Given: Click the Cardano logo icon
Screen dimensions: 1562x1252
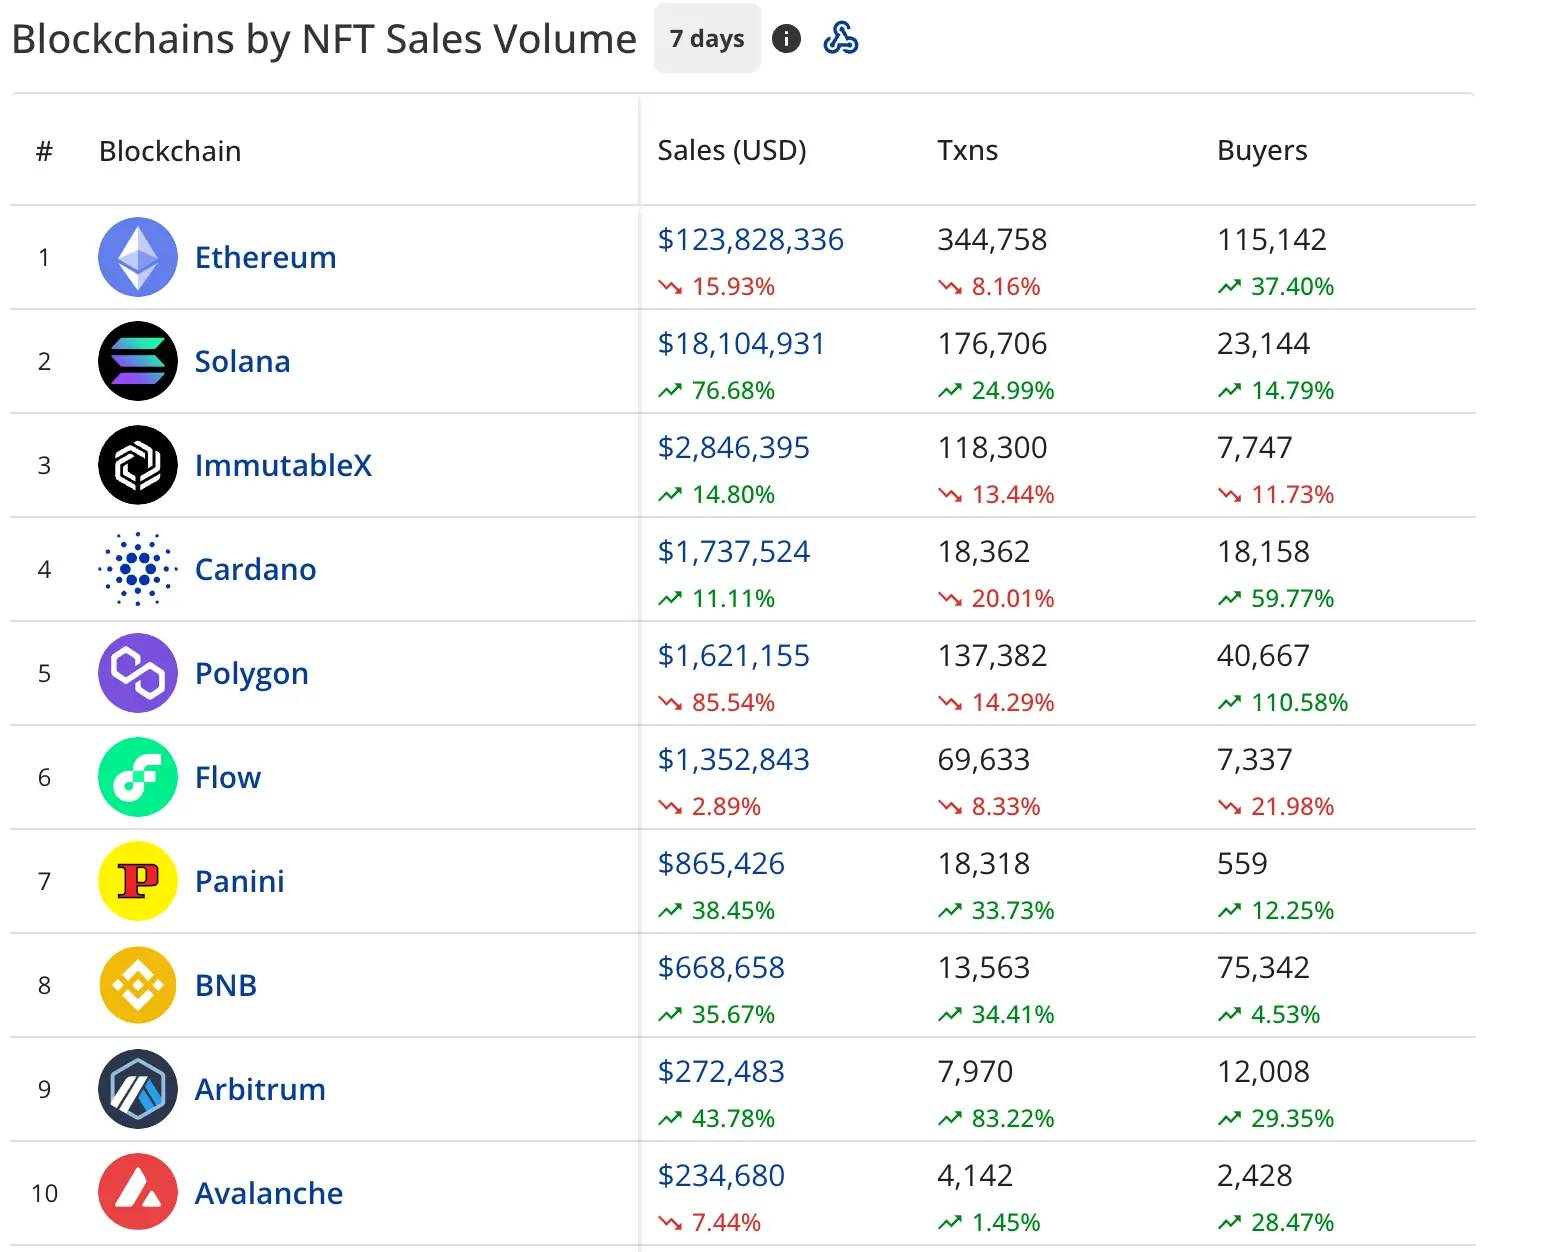Looking at the screenshot, I should click(x=138, y=569).
